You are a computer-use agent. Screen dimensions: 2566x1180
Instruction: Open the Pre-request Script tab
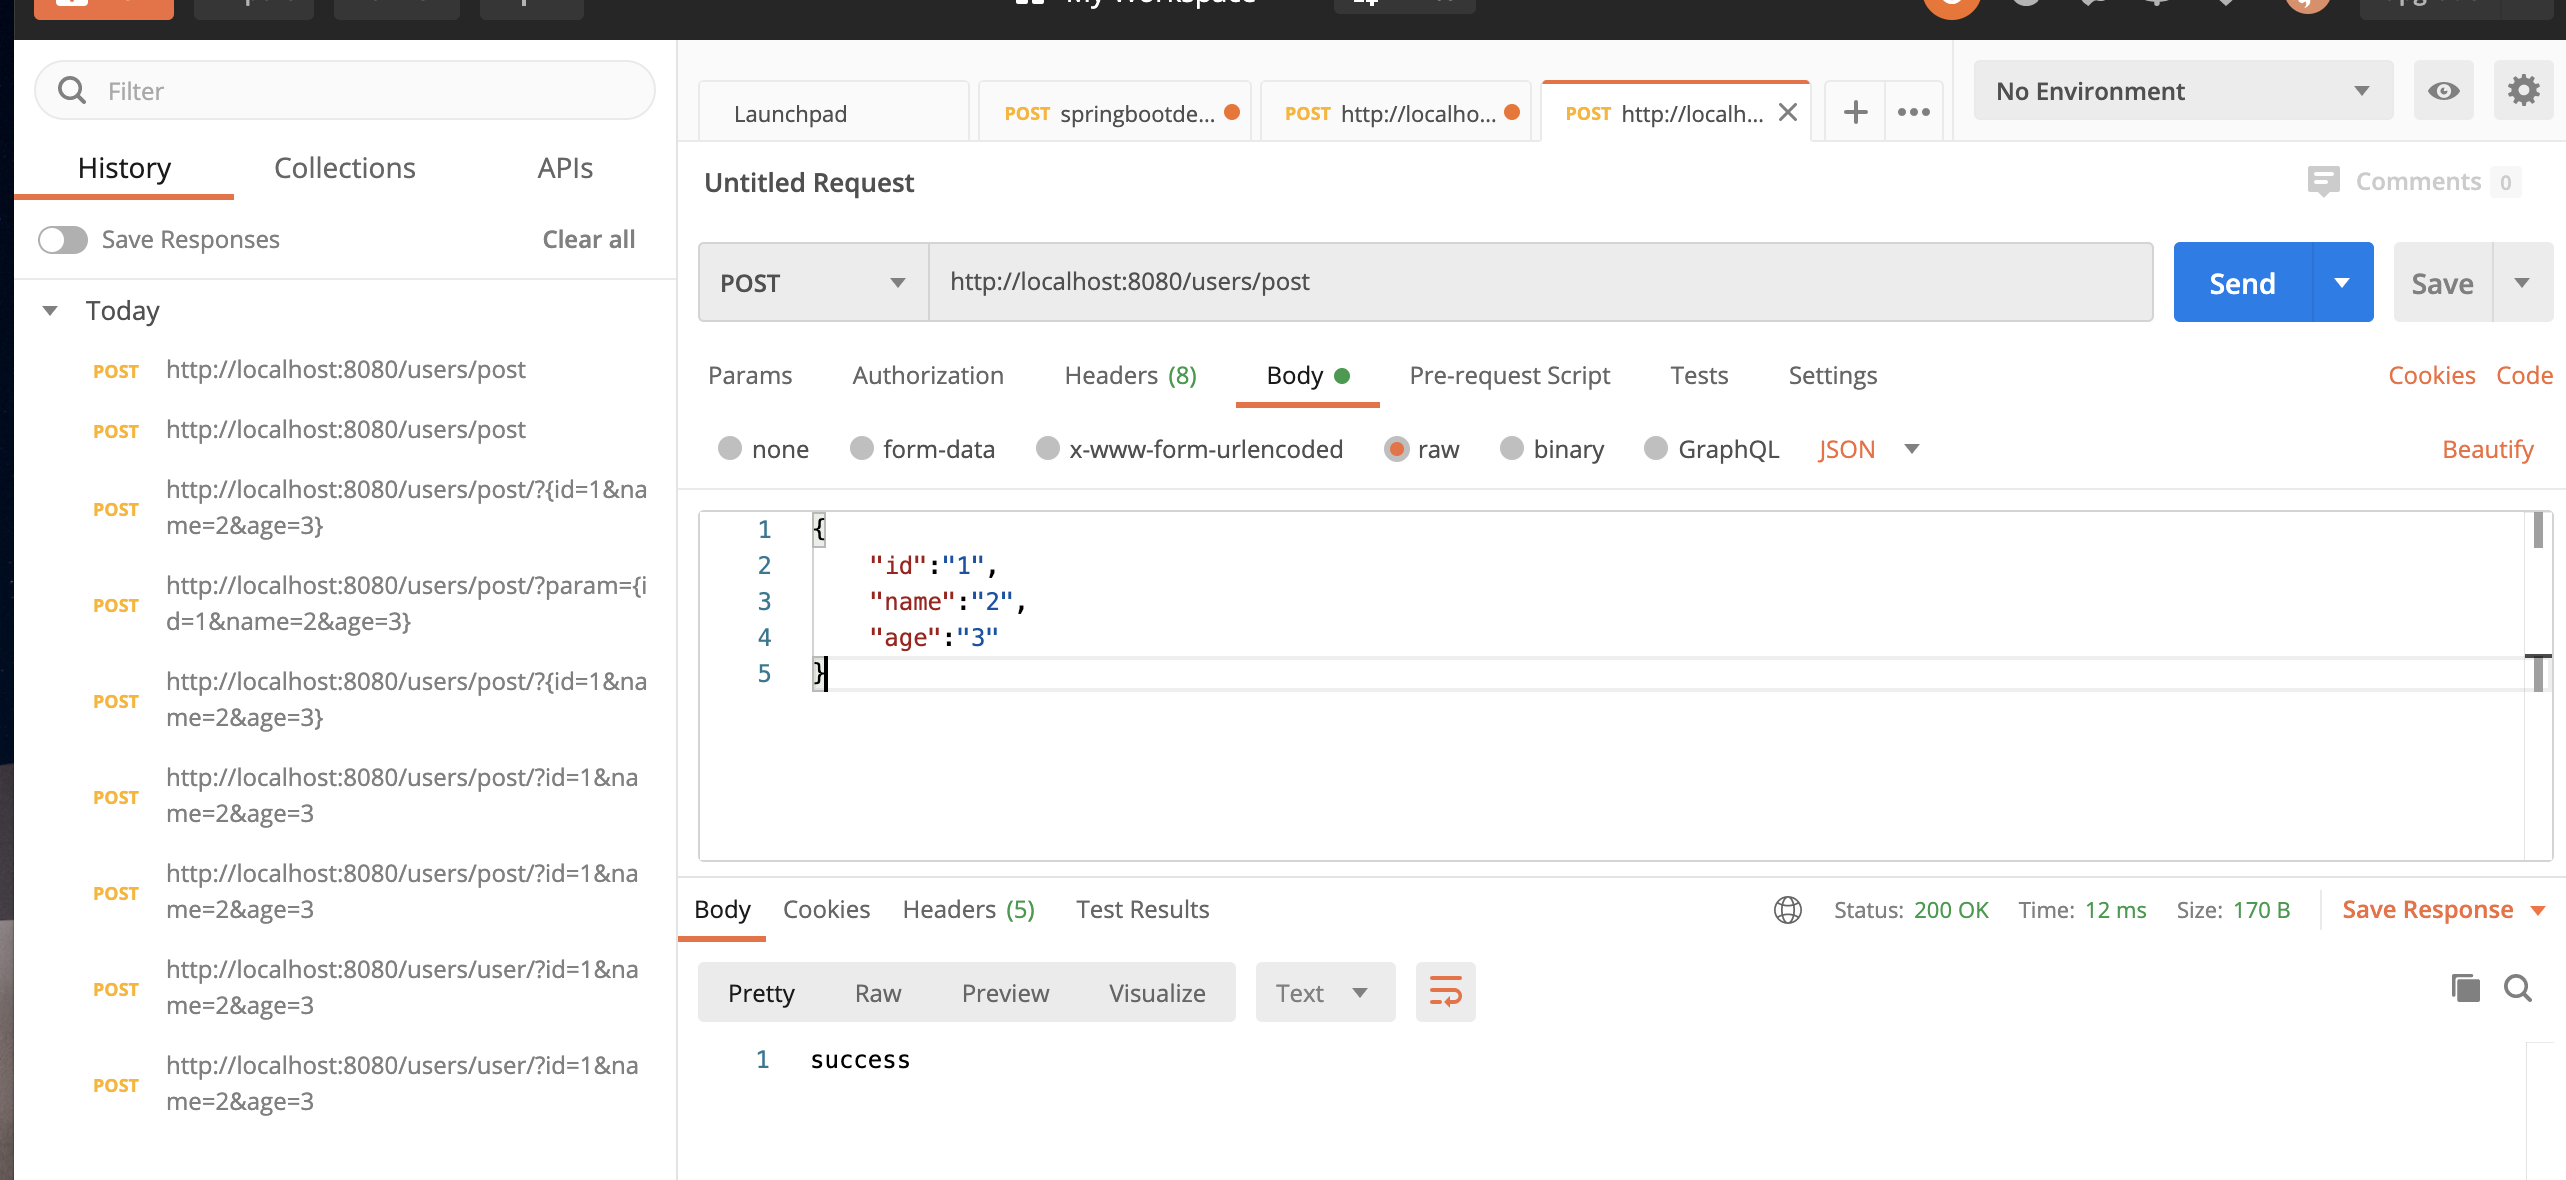[1509, 375]
